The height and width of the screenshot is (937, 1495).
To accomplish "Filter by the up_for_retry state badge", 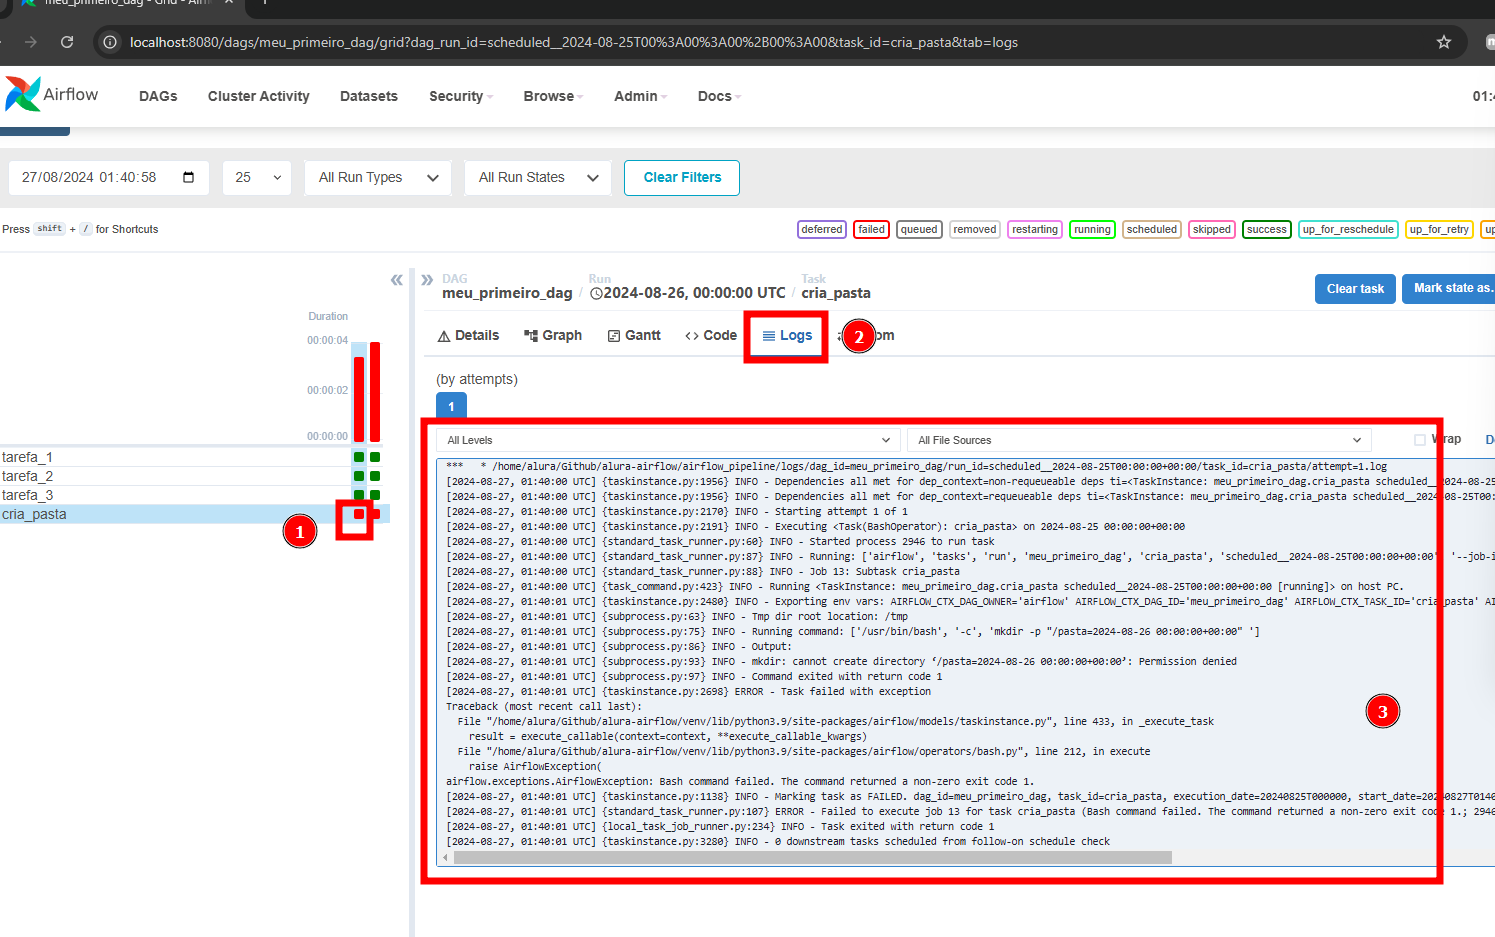I will point(1439,229).
